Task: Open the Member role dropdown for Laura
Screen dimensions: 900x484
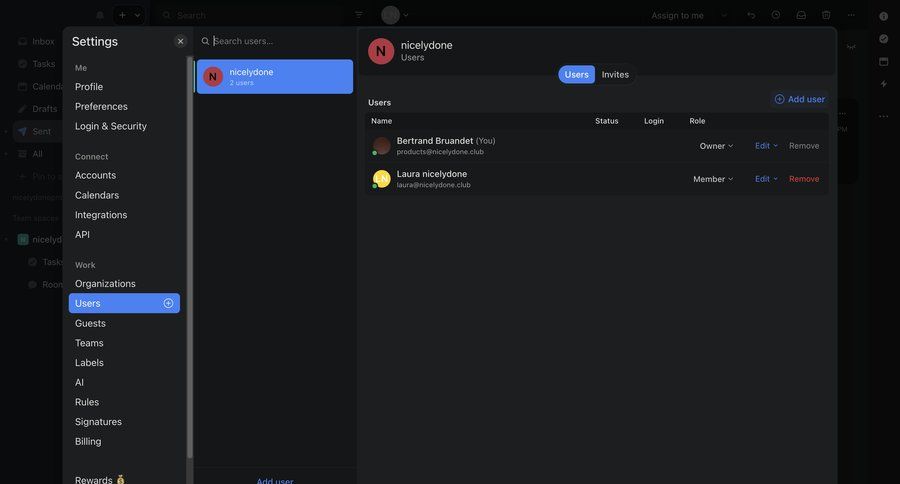Action: 713,179
